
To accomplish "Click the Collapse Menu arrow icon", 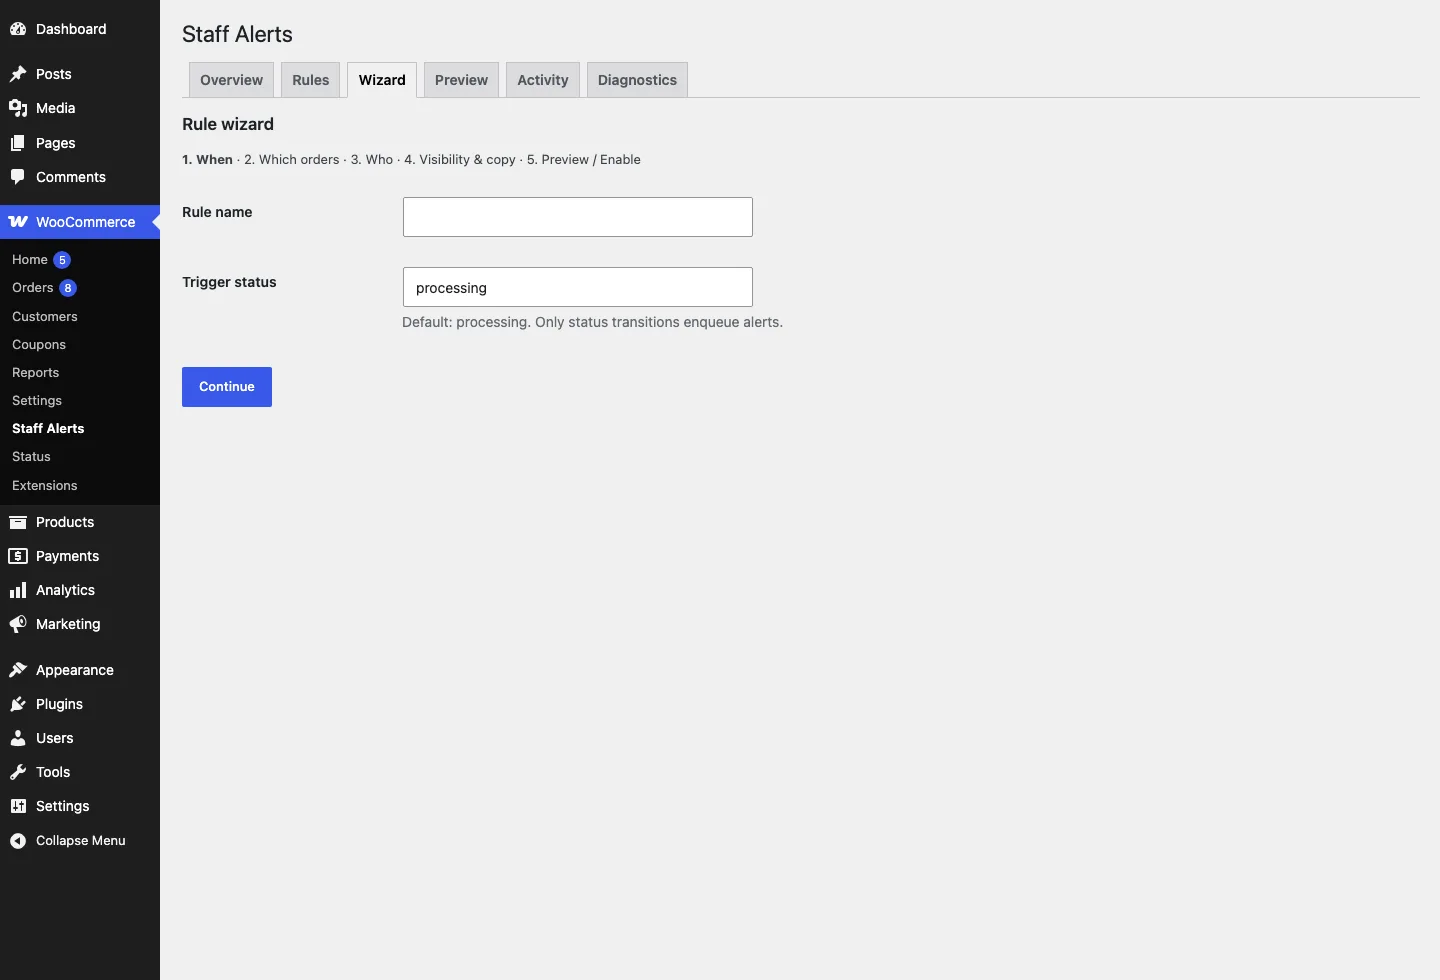I will click(18, 841).
